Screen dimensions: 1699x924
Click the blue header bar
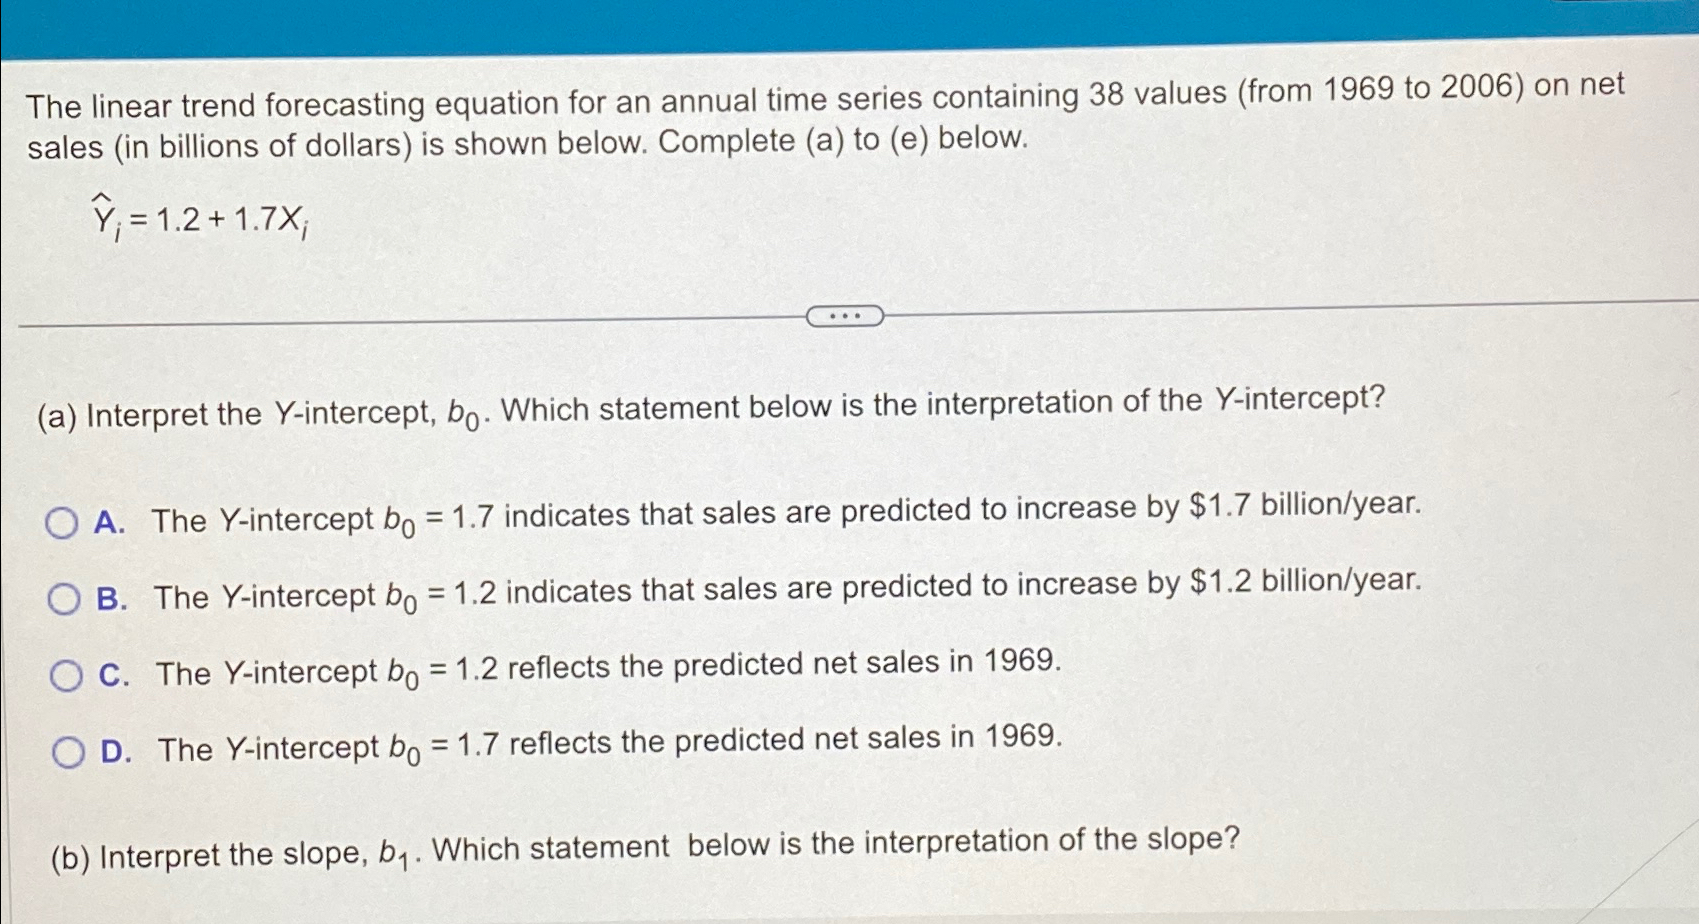tap(849, 26)
